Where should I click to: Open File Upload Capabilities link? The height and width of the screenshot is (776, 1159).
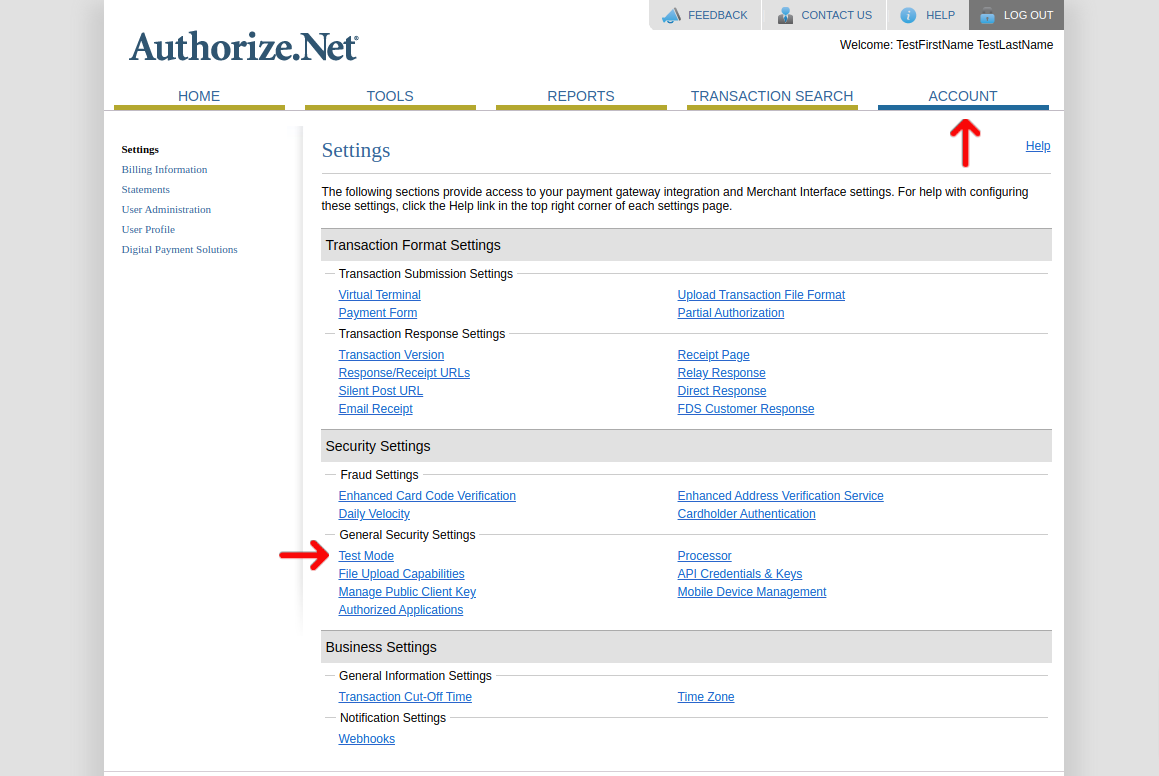(x=401, y=574)
